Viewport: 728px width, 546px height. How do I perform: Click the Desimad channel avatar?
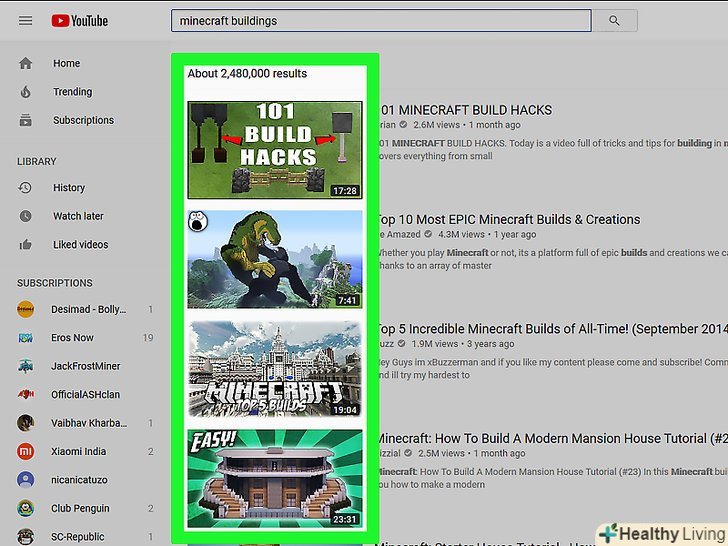[x=26, y=309]
